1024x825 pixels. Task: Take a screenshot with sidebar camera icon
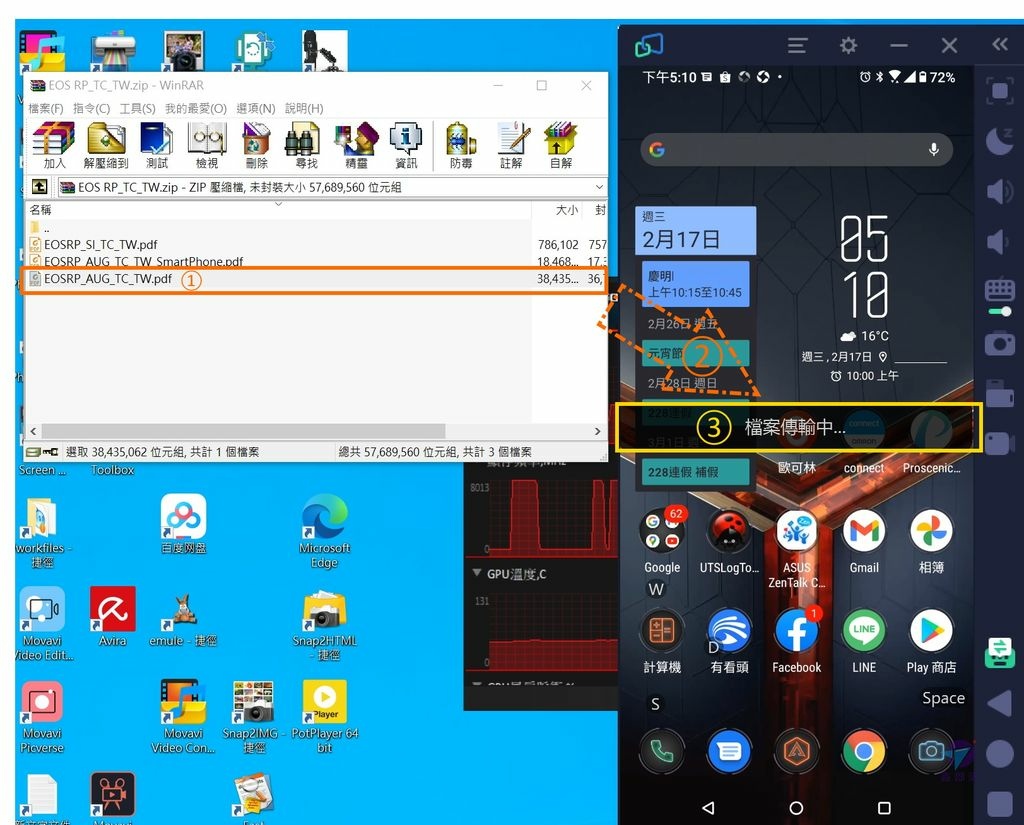(1000, 343)
